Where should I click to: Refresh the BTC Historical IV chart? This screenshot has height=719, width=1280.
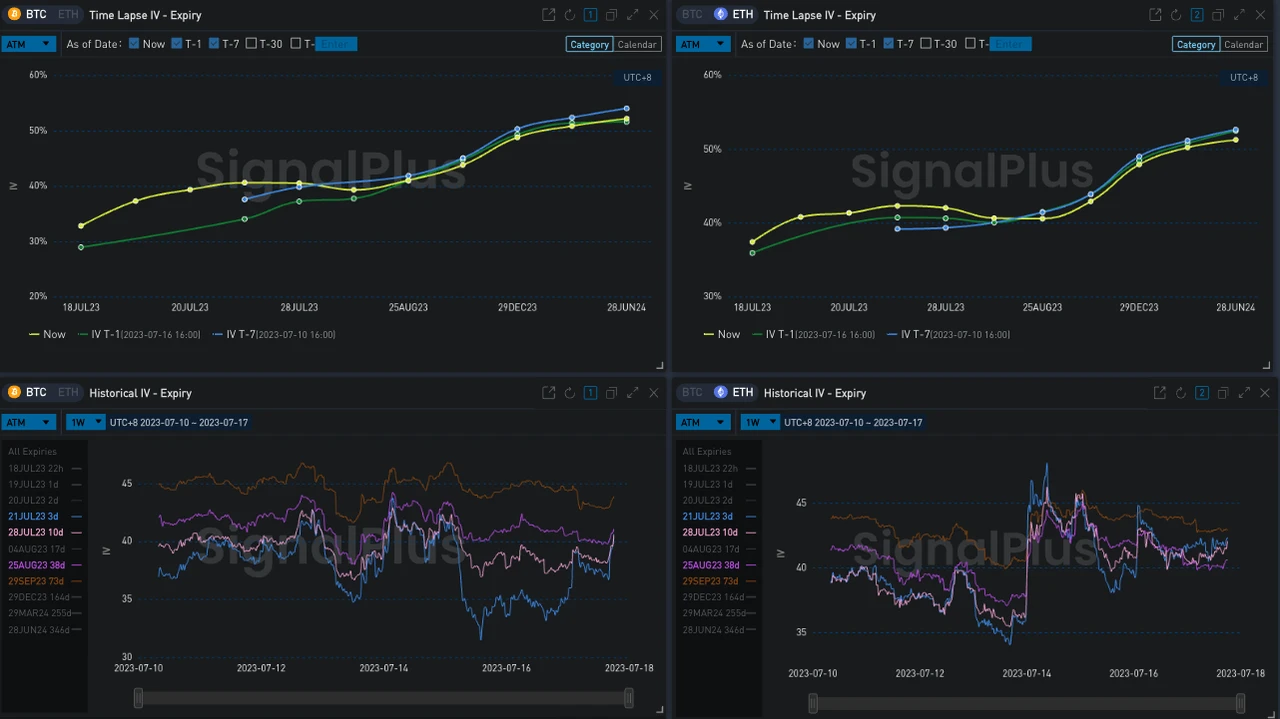(570, 393)
